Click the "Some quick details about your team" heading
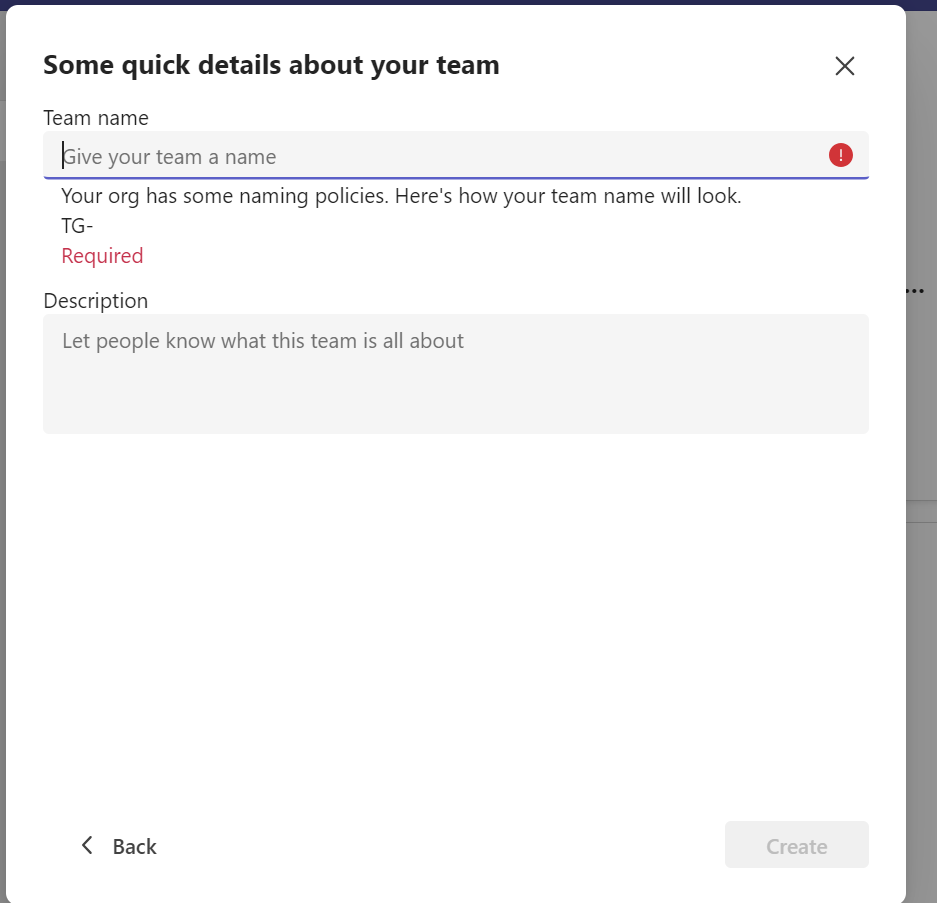This screenshot has height=903, width=937. pos(271,66)
